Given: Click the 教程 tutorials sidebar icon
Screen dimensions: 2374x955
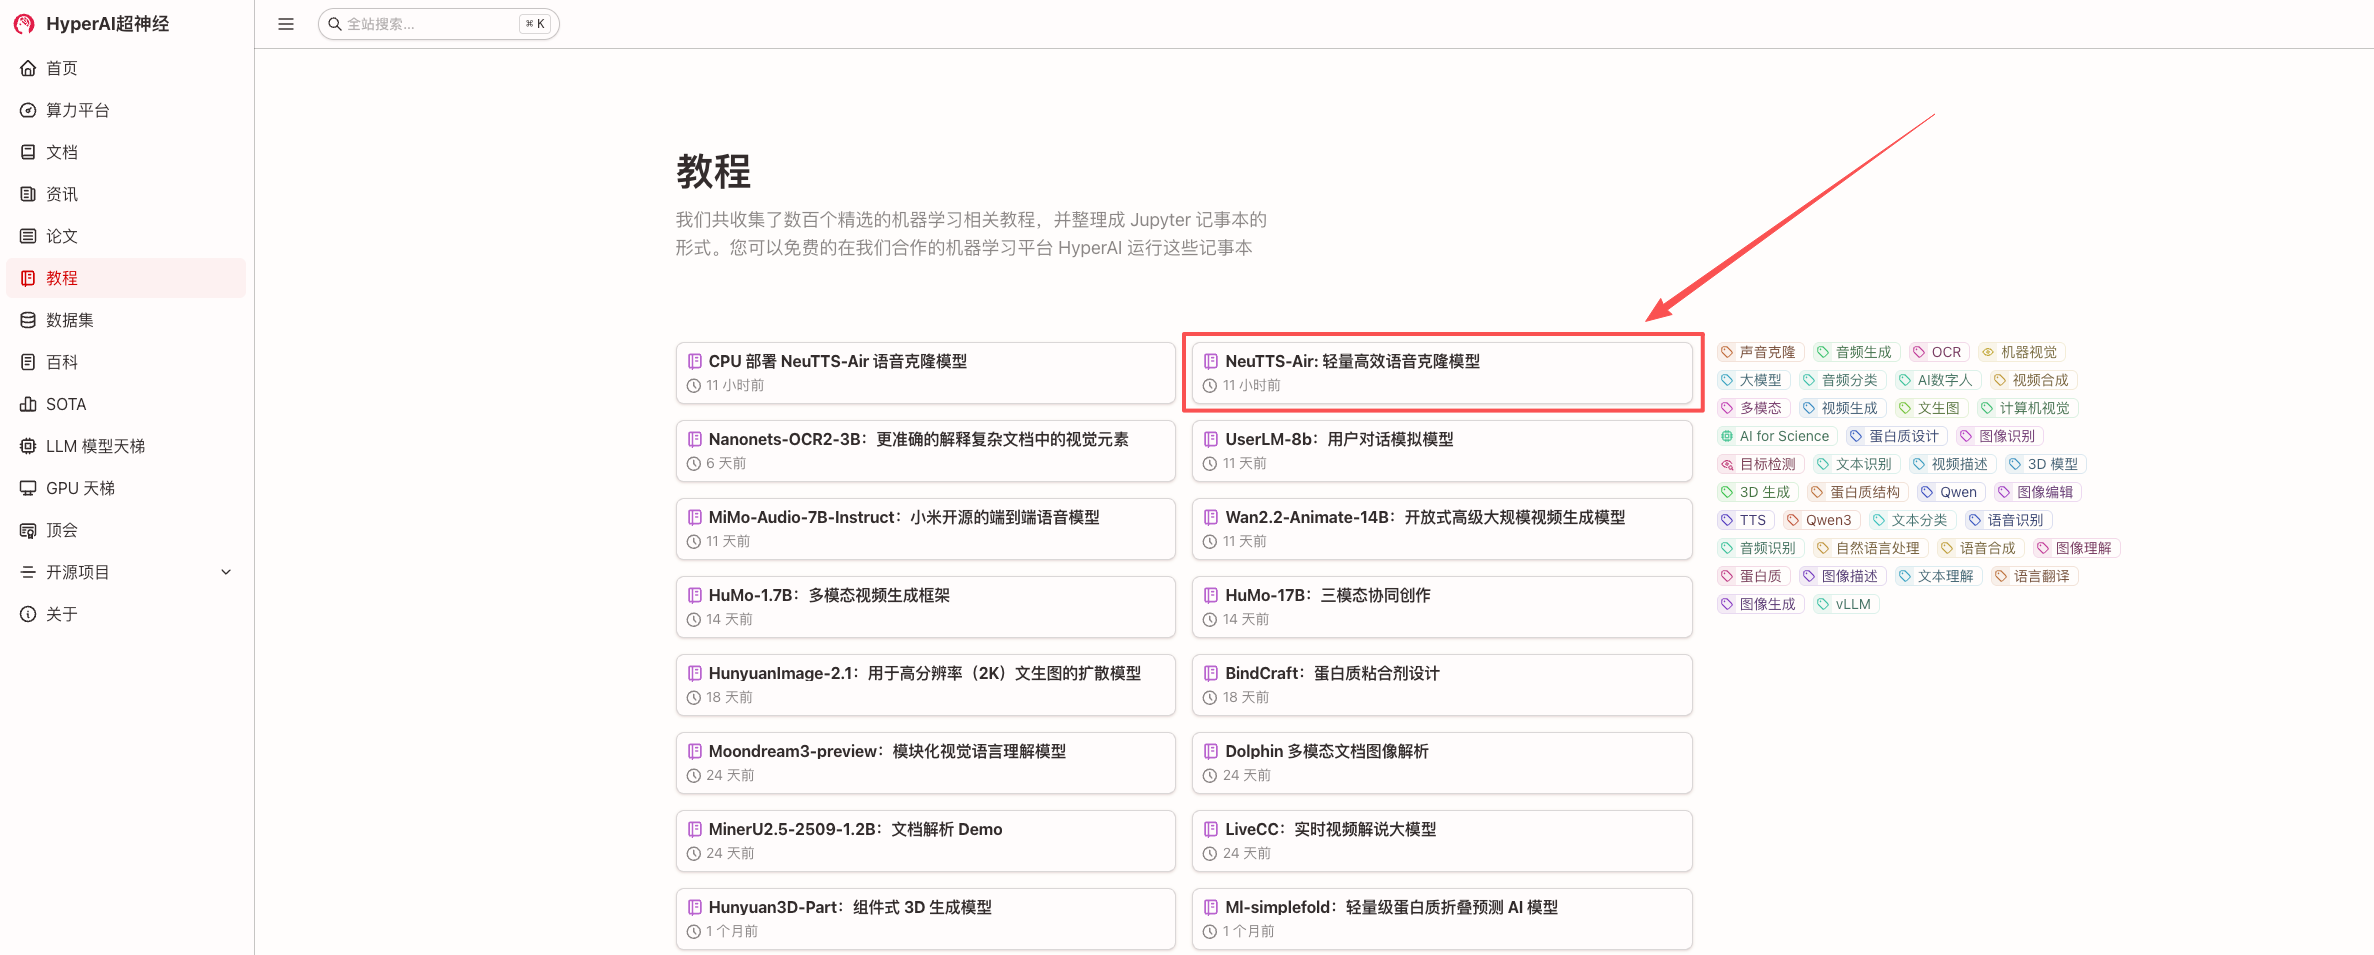Looking at the screenshot, I should point(28,278).
